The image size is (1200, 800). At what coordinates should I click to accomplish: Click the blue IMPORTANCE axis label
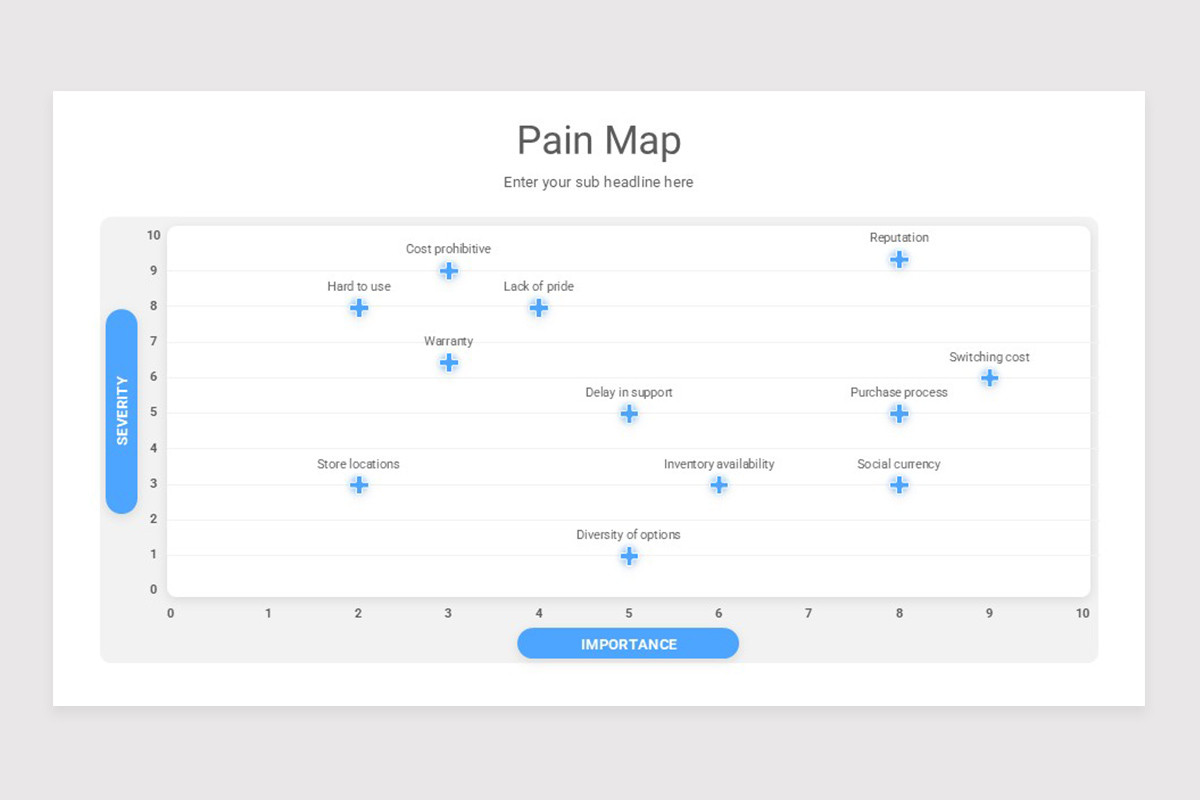click(628, 644)
